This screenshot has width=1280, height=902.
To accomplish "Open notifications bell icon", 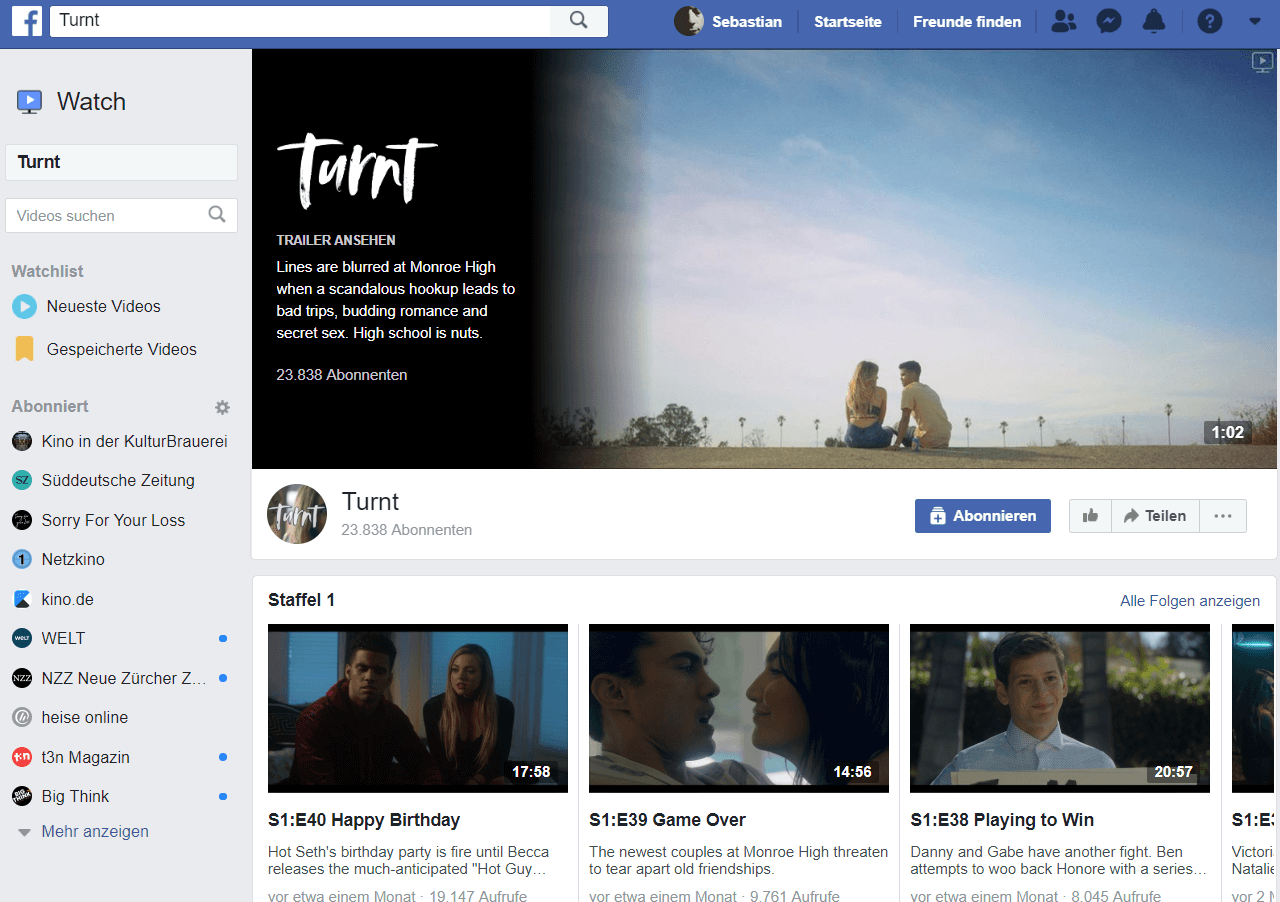I will tap(1154, 21).
